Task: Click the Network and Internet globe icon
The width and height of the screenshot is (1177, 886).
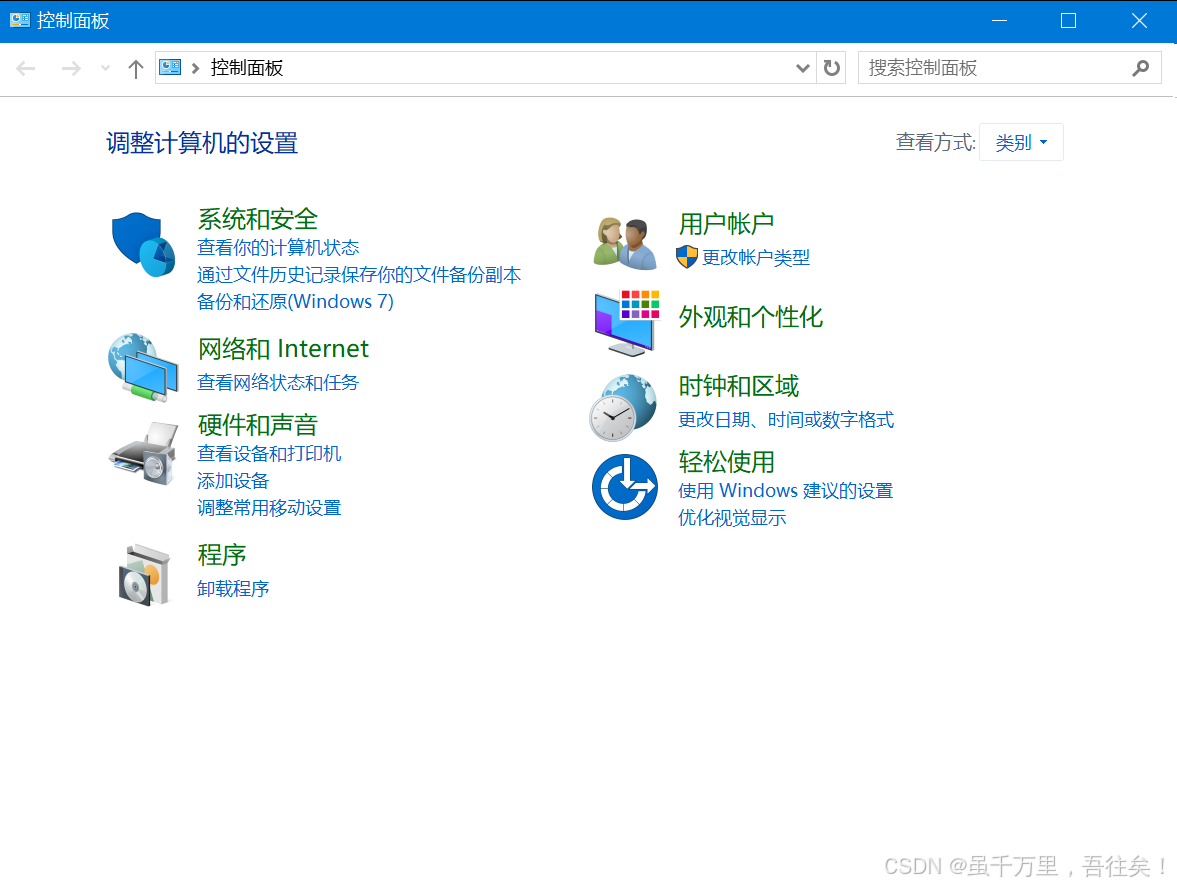Action: pyautogui.click(x=143, y=367)
